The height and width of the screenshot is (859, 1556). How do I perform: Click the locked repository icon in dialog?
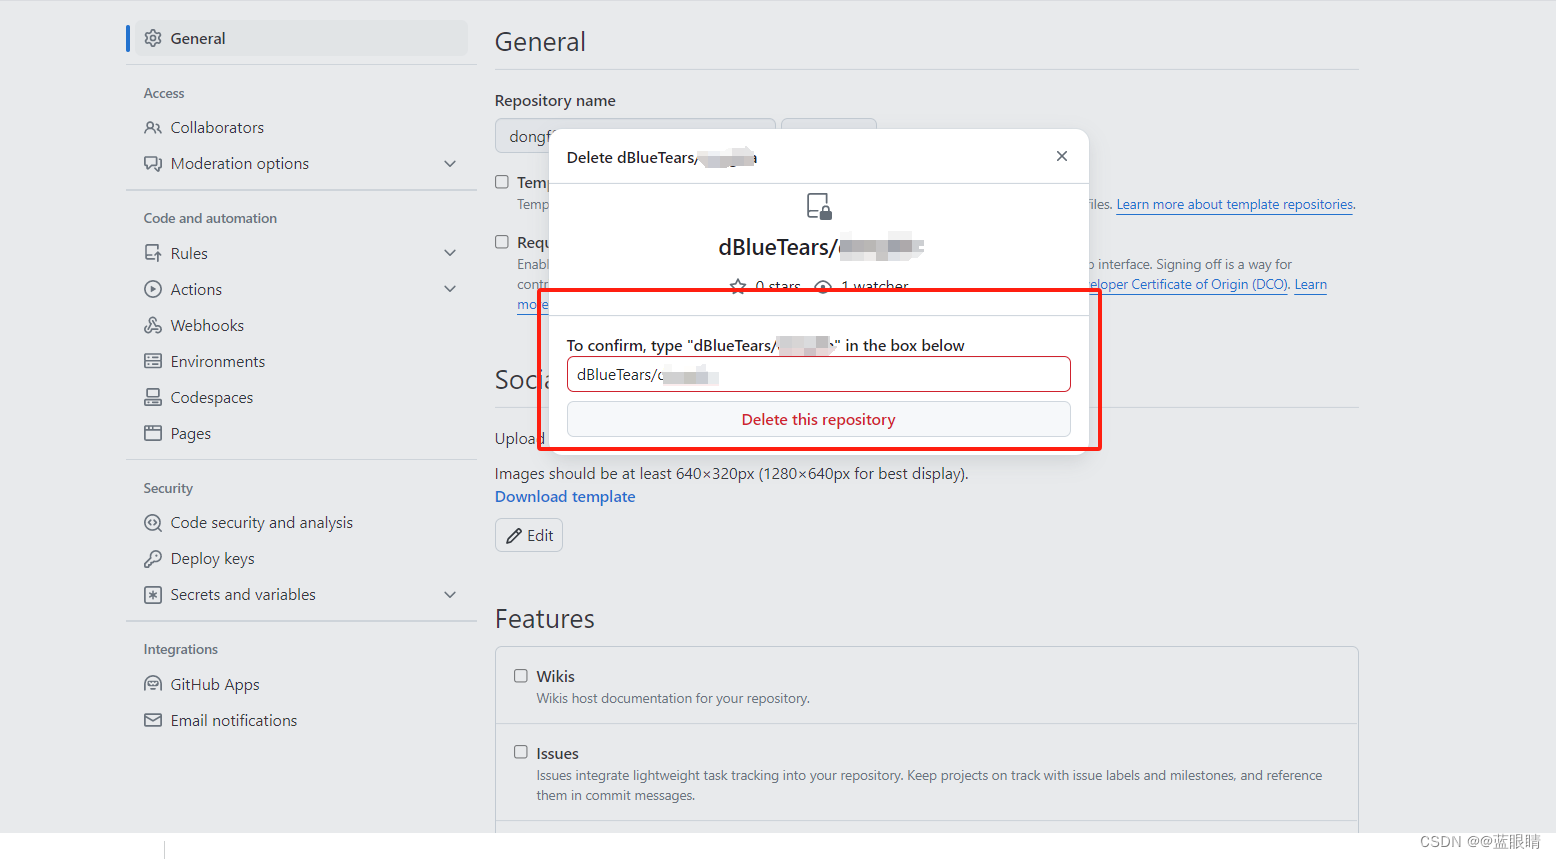819,207
